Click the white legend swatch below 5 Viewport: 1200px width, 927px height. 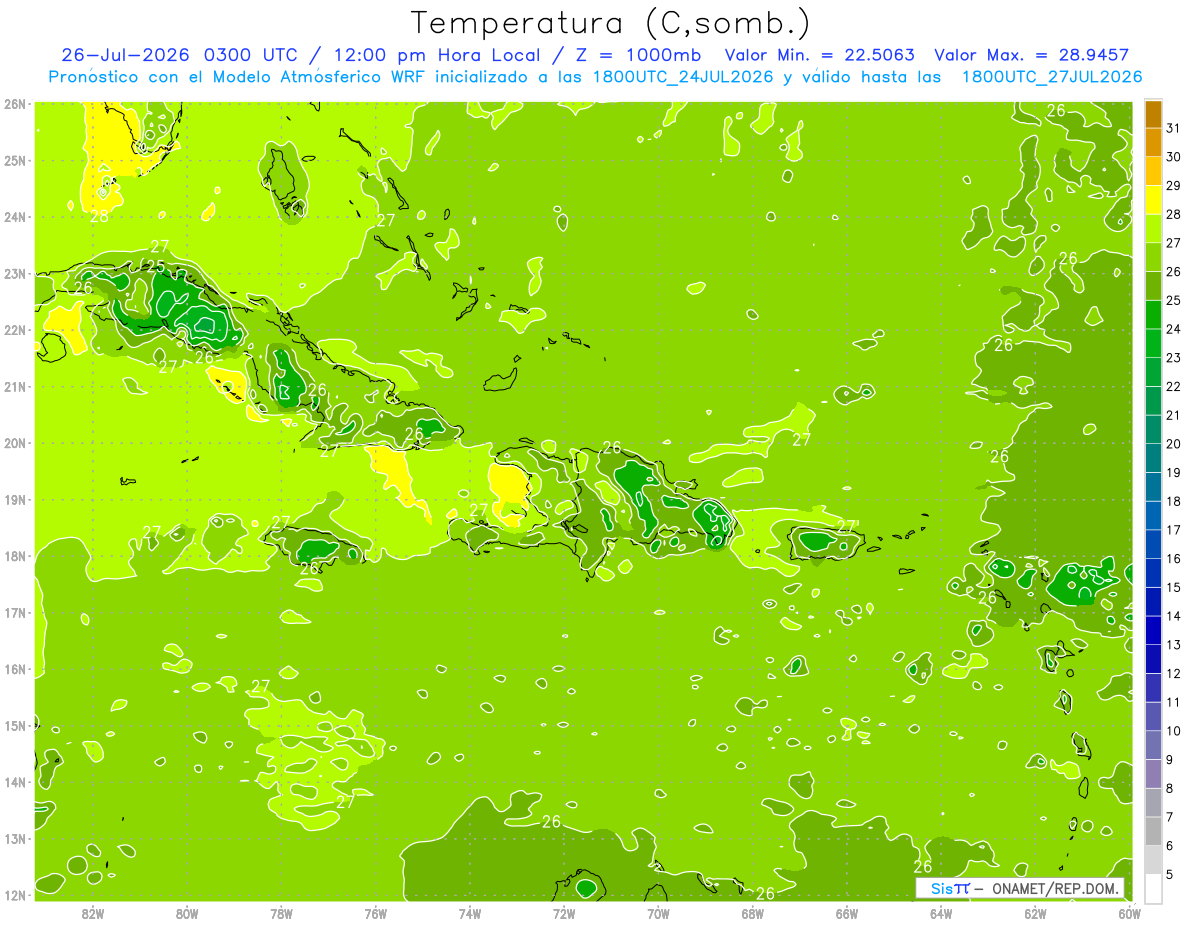click(x=1153, y=888)
